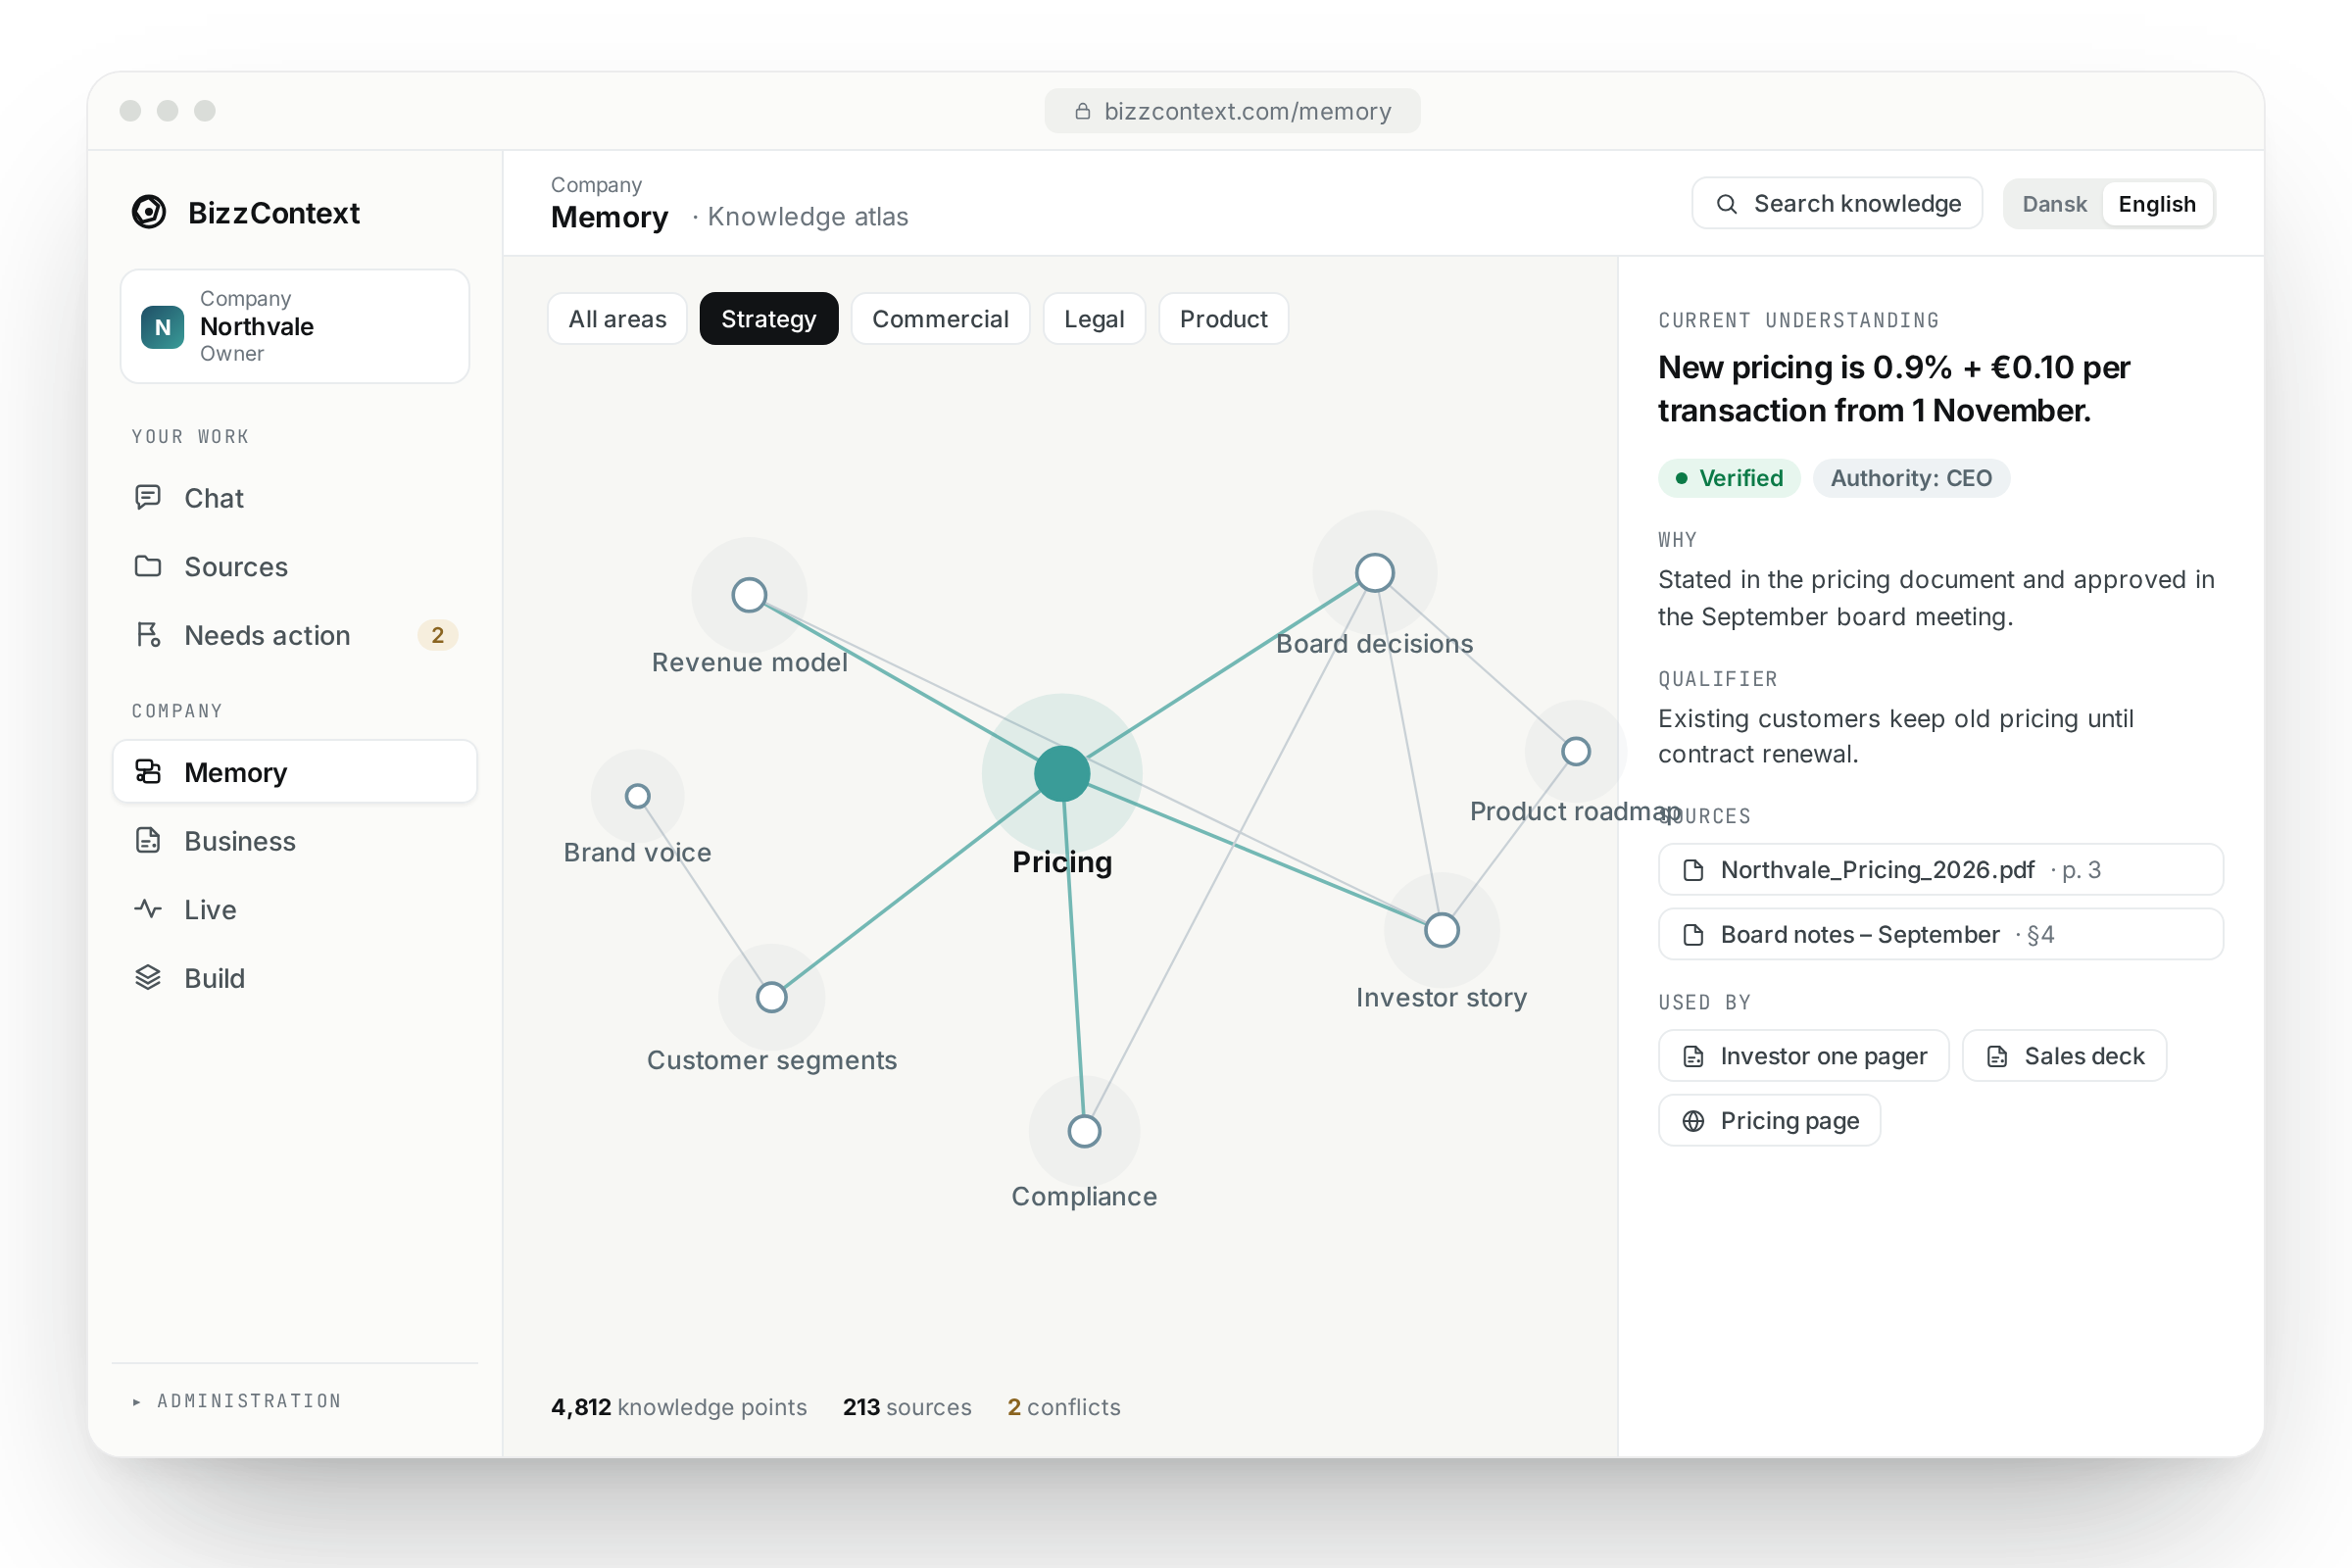The image size is (2352, 1568).
Task: Open the Sources folder item
Action: click(294, 567)
